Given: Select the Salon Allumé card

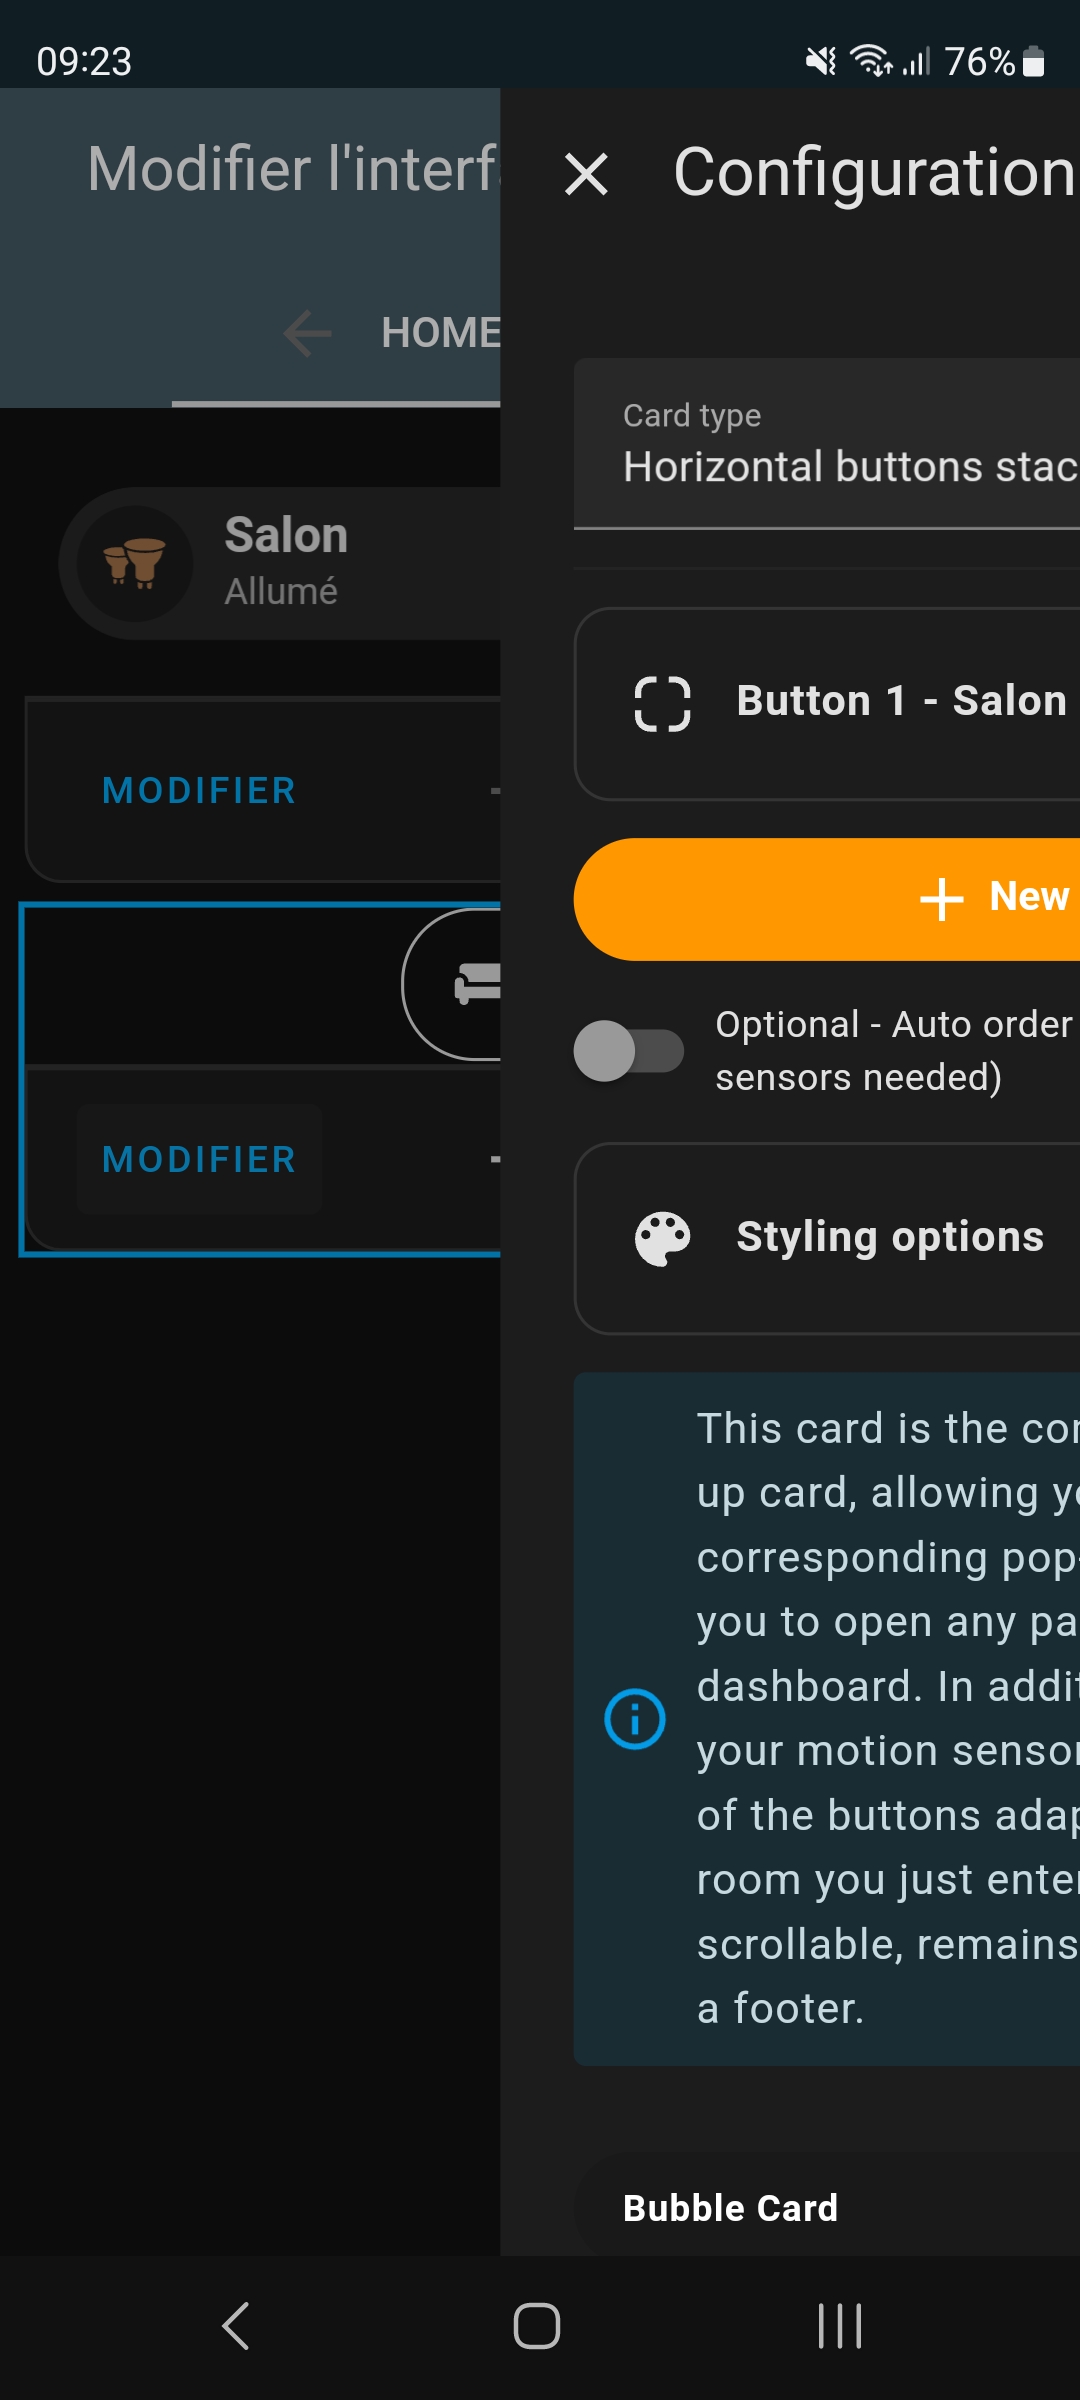Looking at the screenshot, I should click(280, 563).
